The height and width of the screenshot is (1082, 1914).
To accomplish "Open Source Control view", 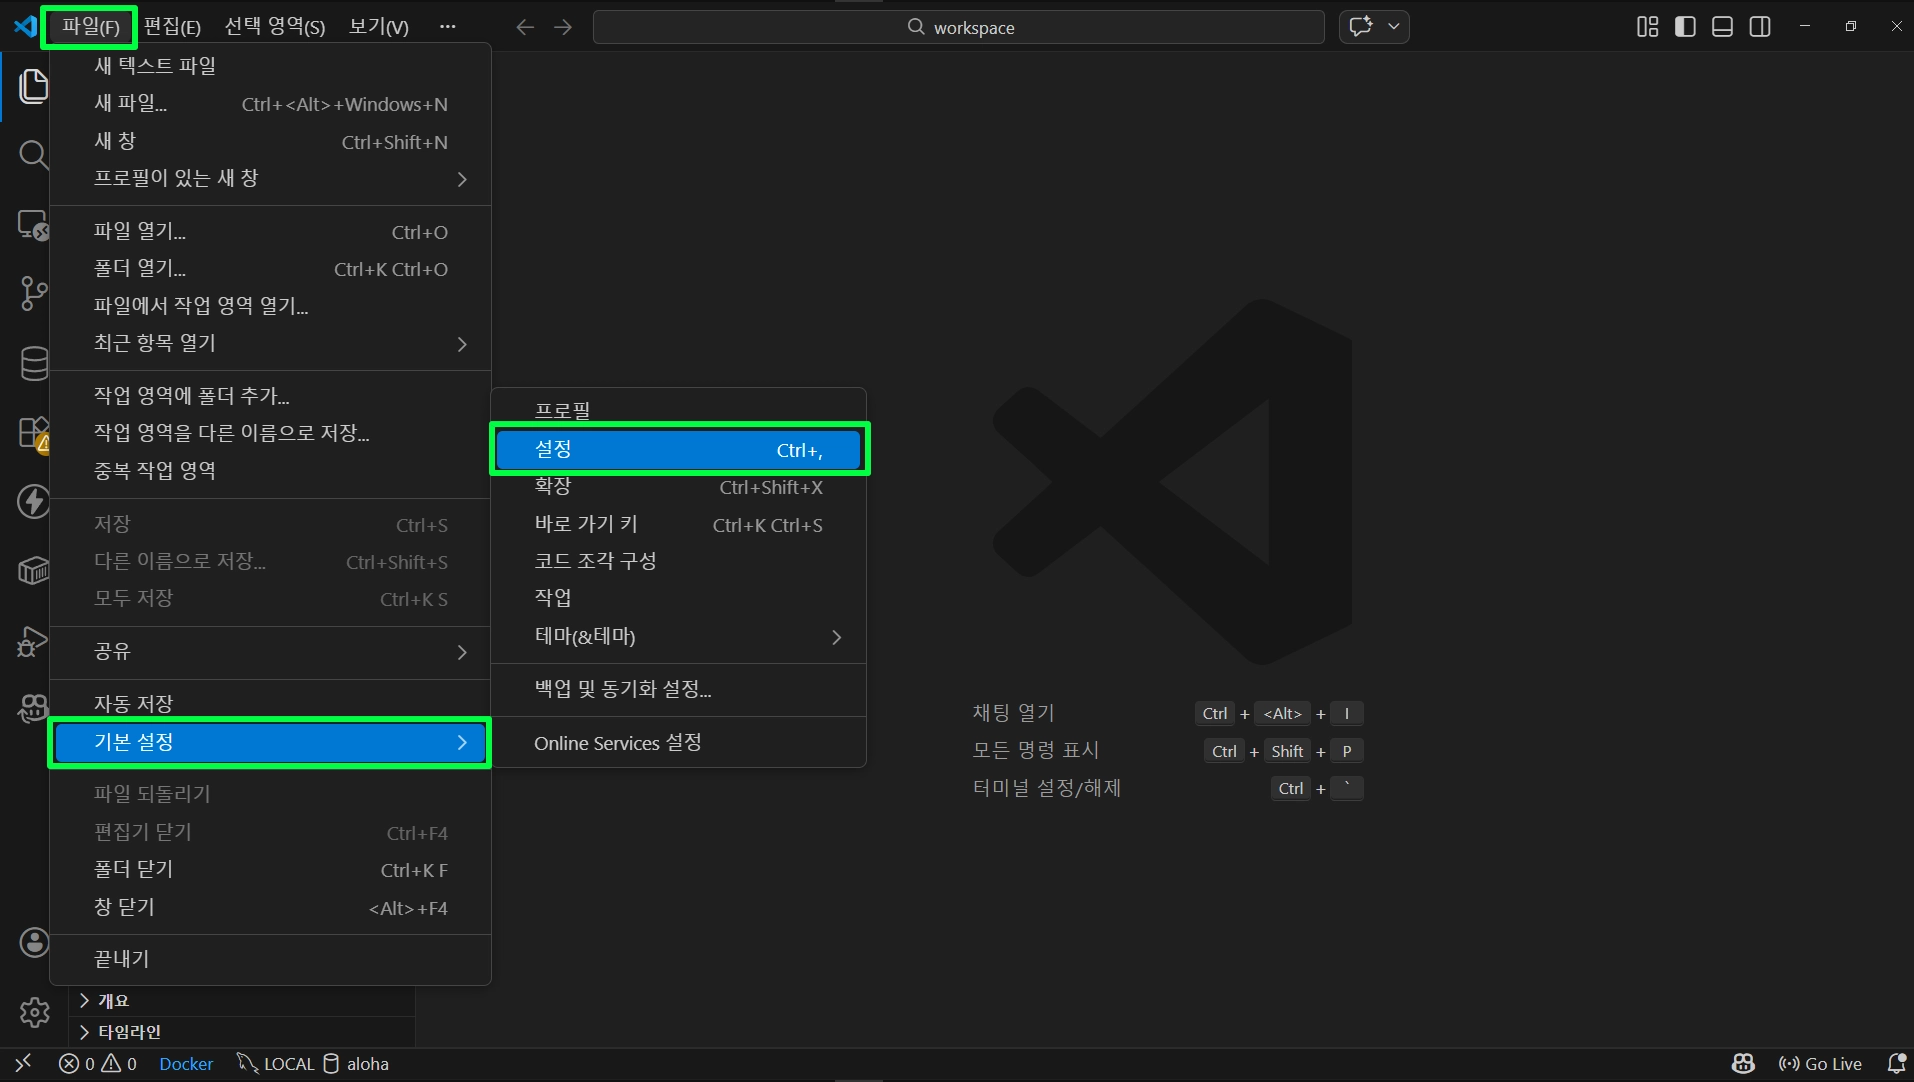I will click(33, 294).
